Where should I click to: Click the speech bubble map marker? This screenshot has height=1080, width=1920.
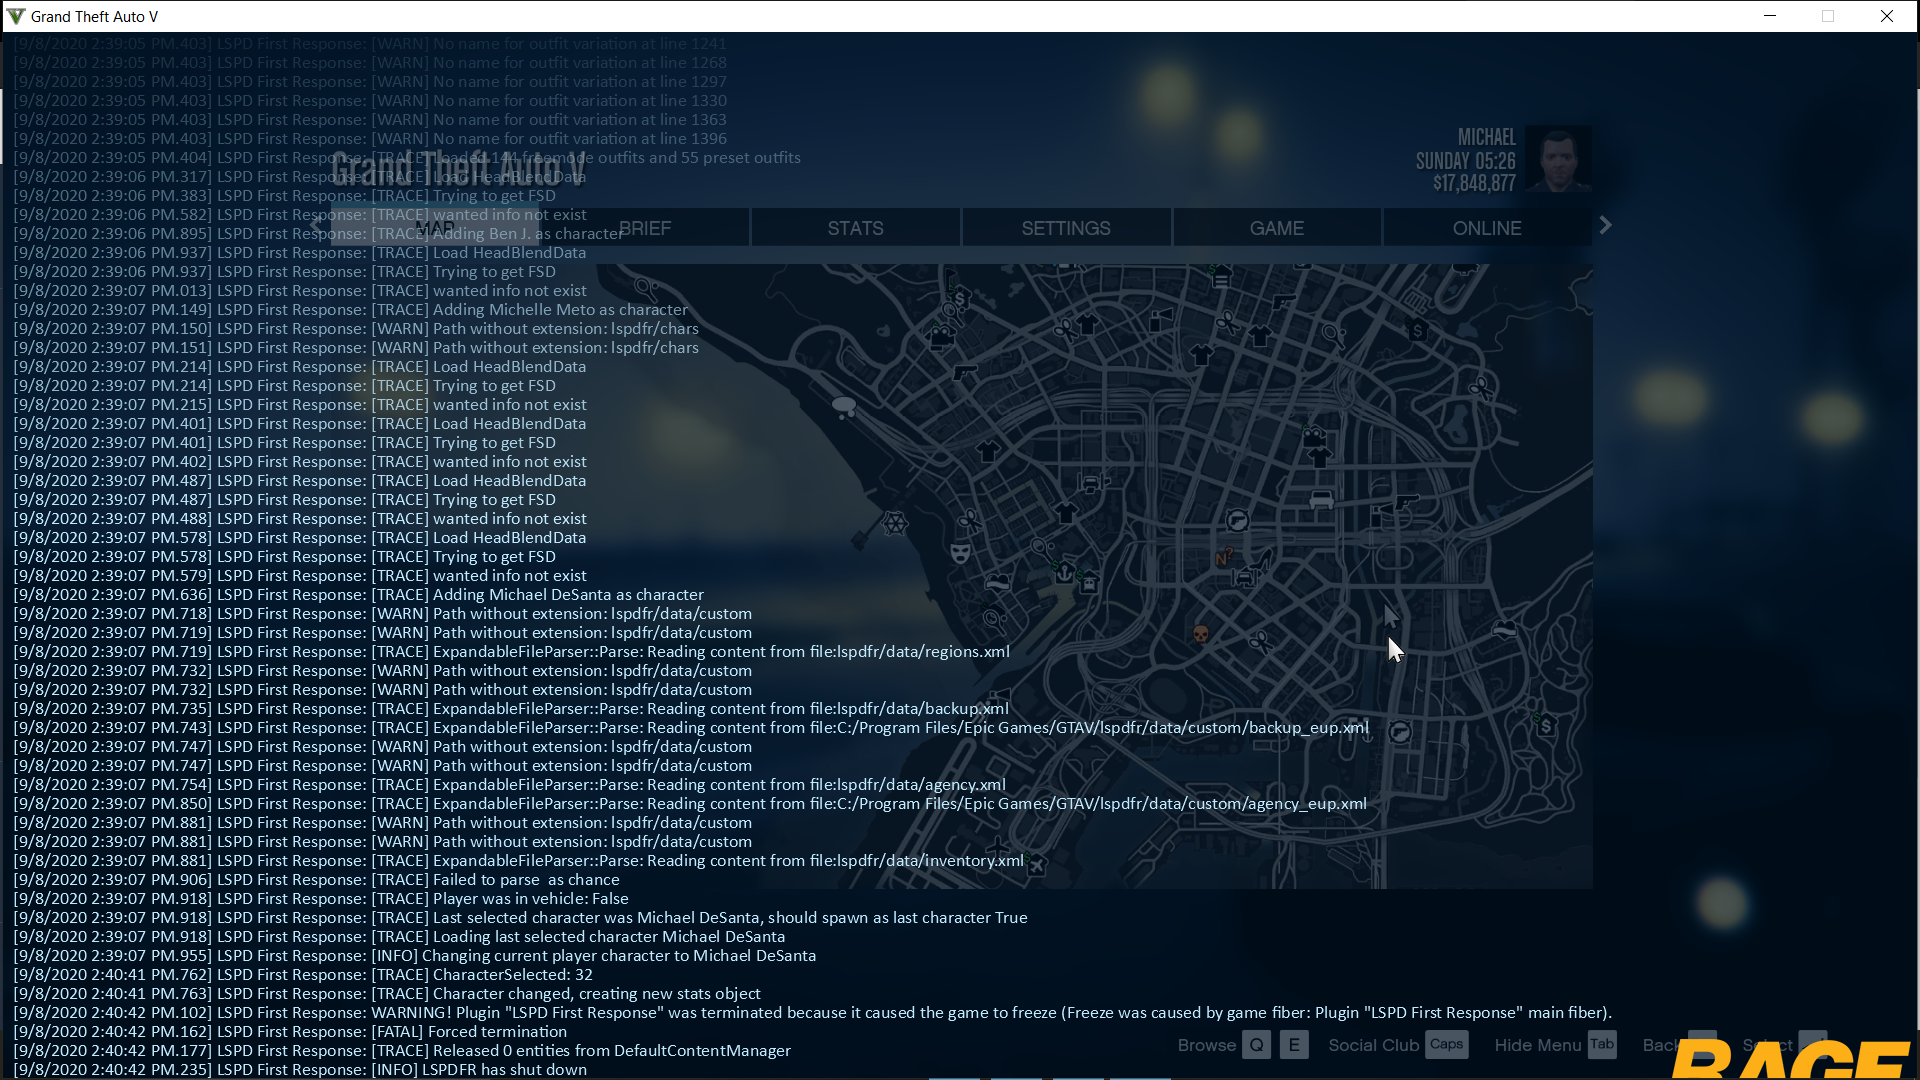[844, 406]
